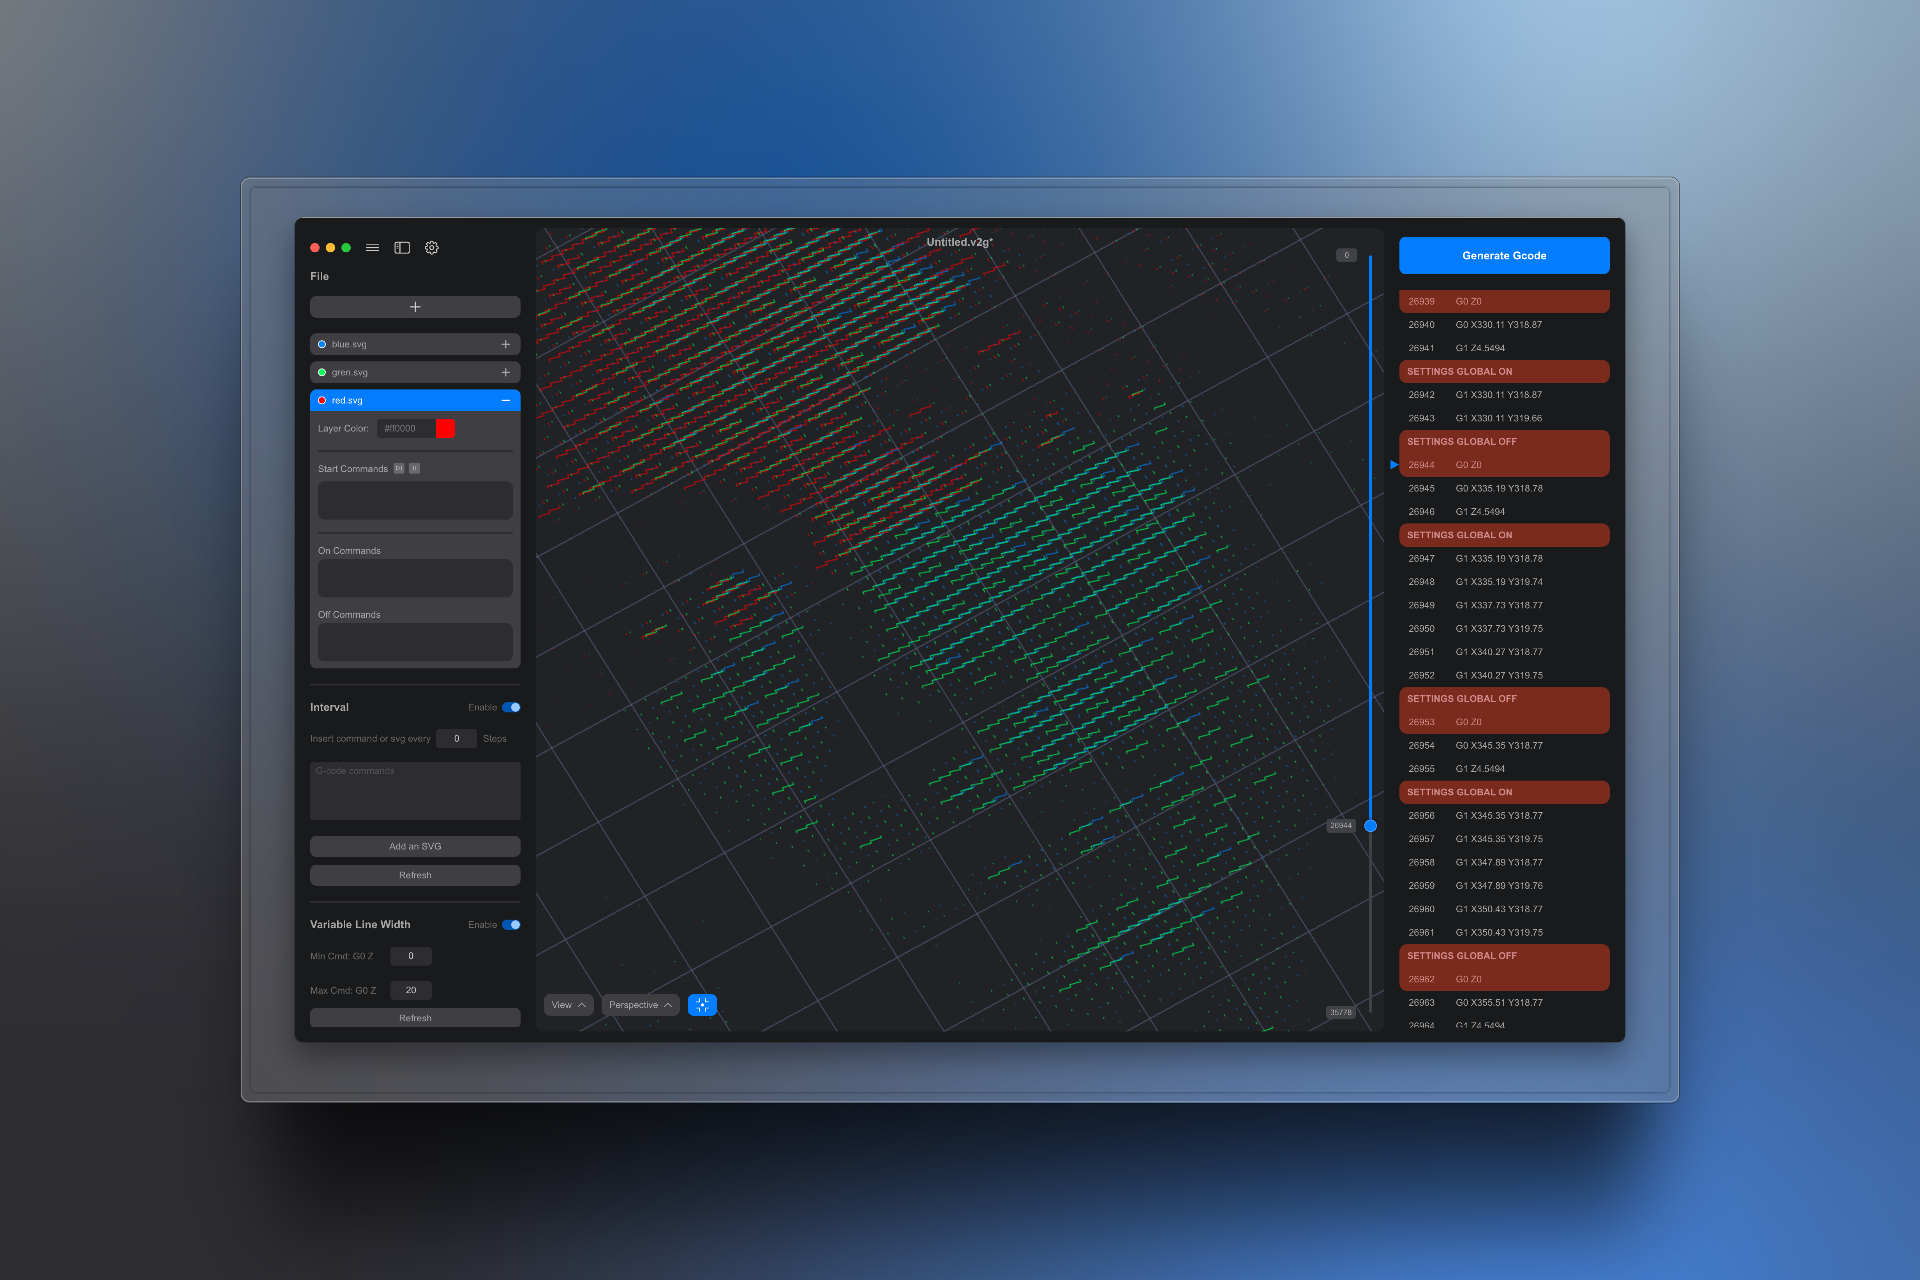Expand the gren.svg layer
The height and width of the screenshot is (1280, 1920).
point(505,372)
